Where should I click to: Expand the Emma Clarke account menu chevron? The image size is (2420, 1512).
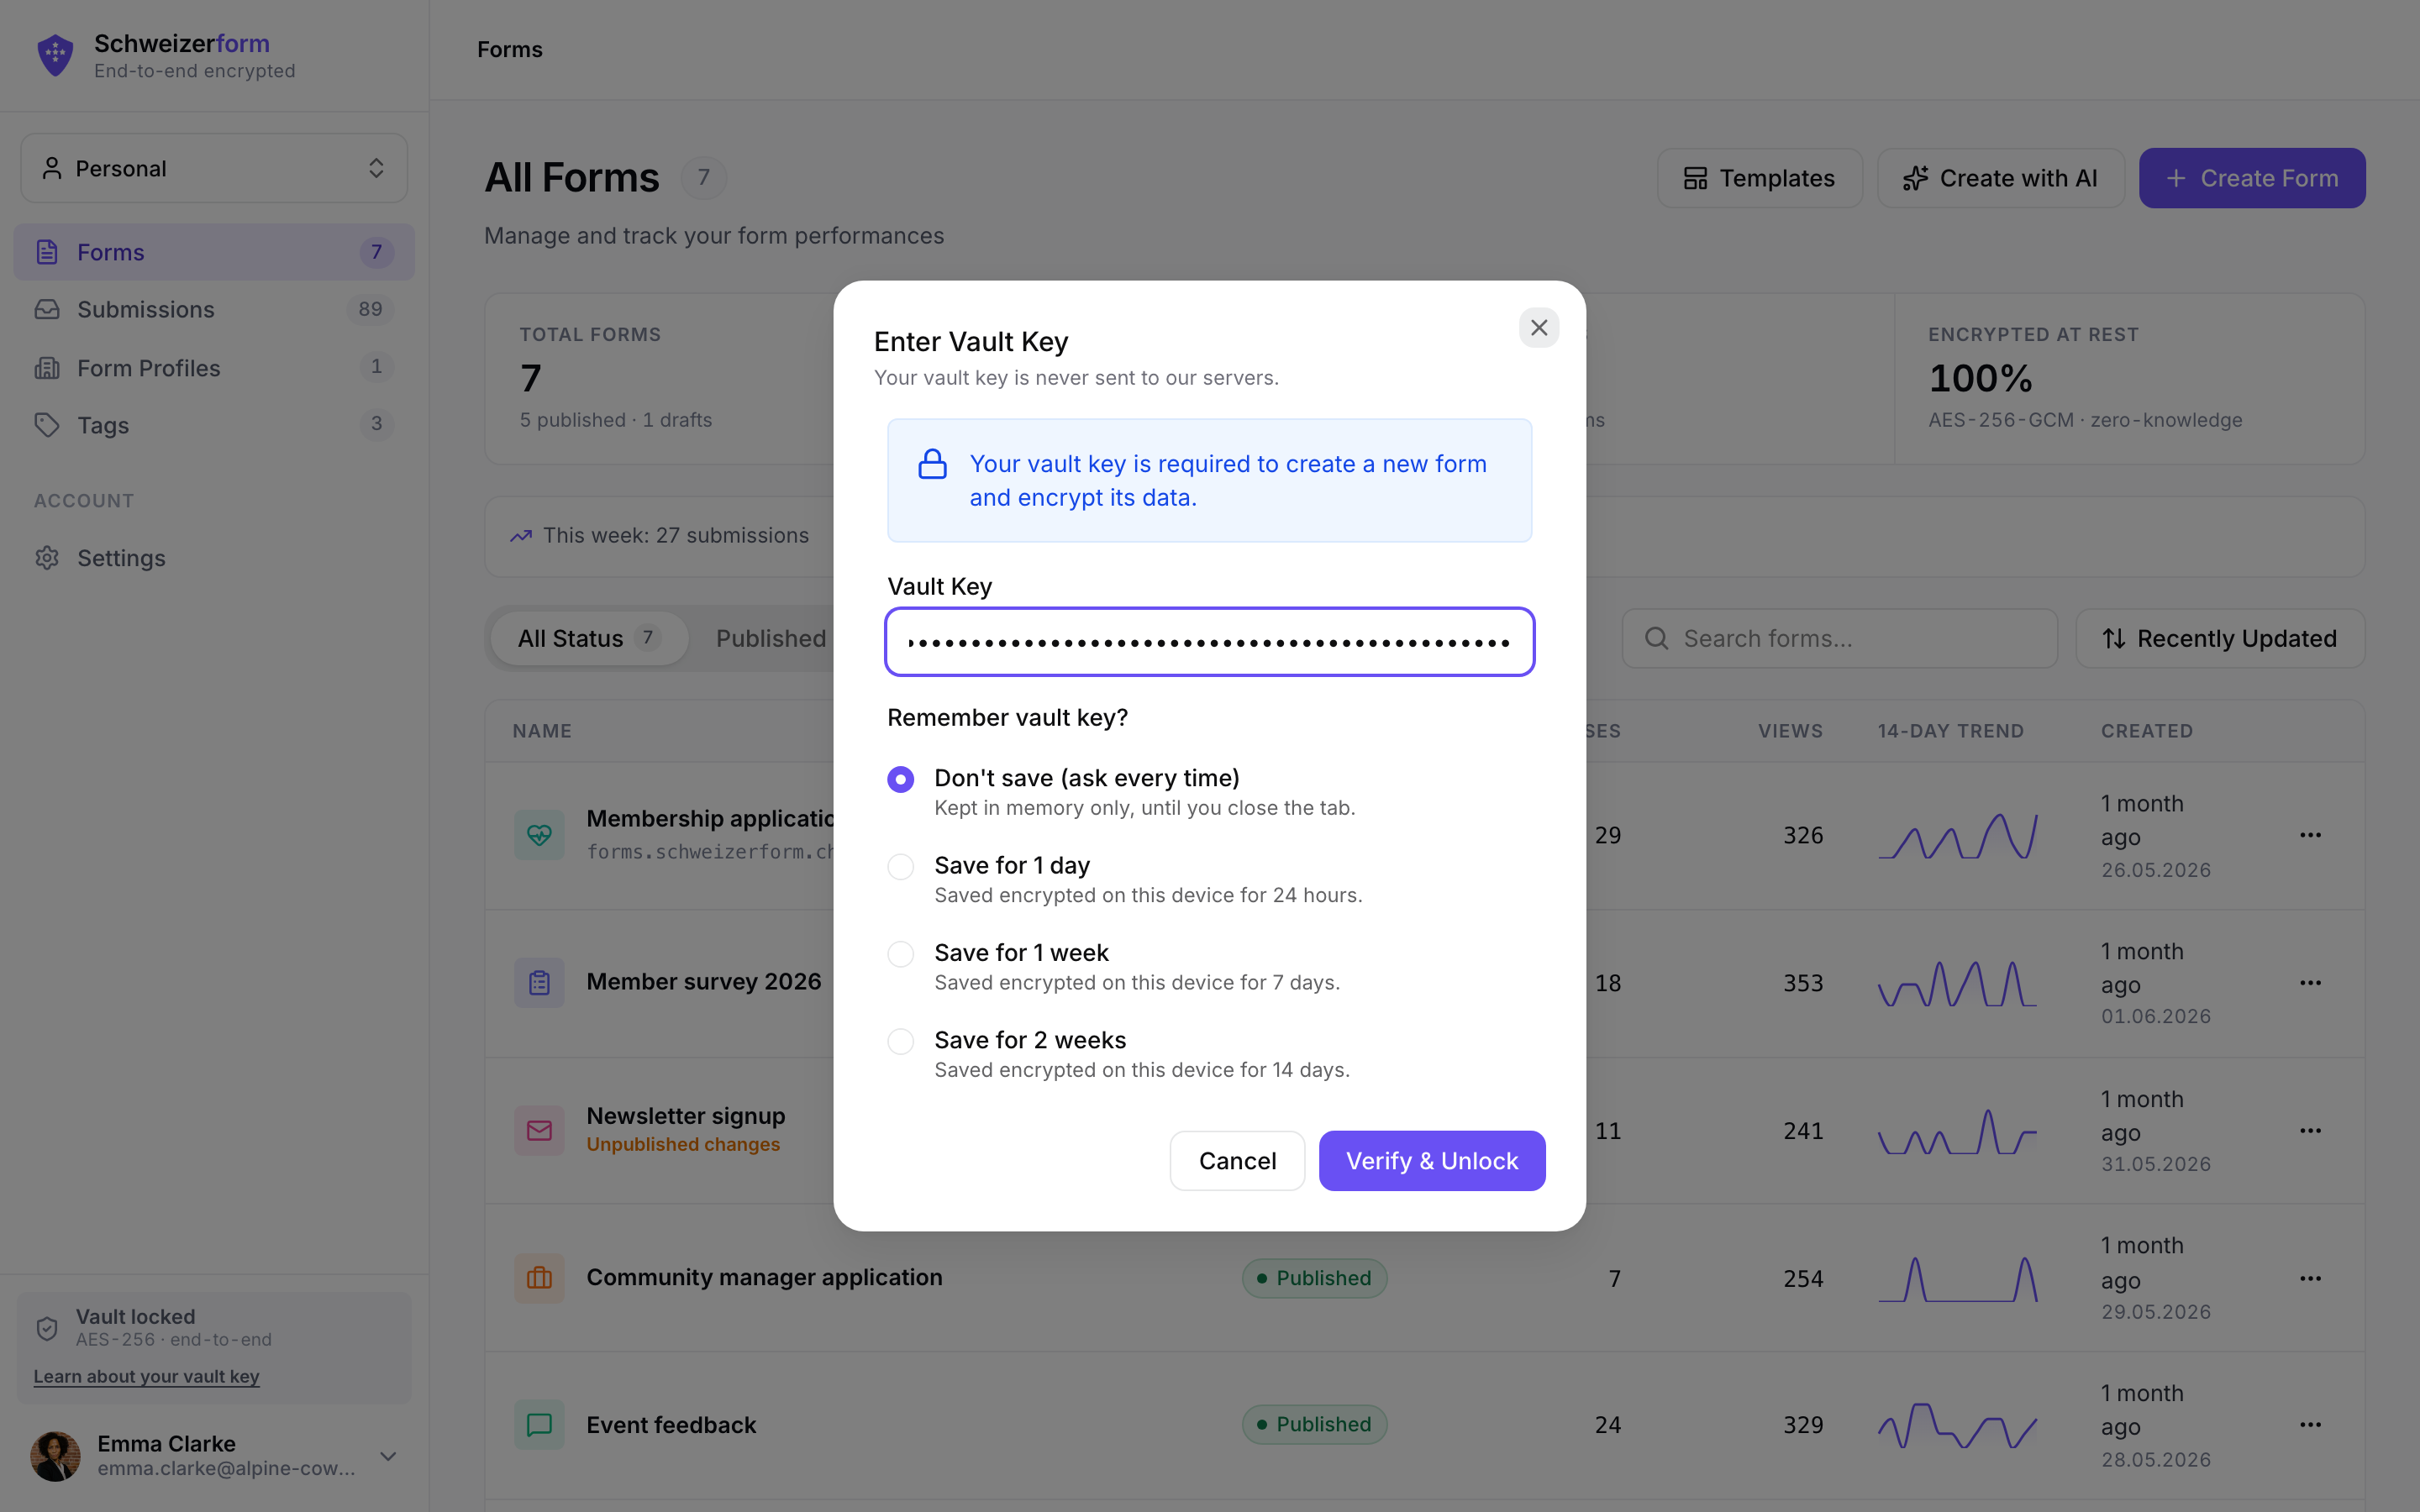[388, 1456]
